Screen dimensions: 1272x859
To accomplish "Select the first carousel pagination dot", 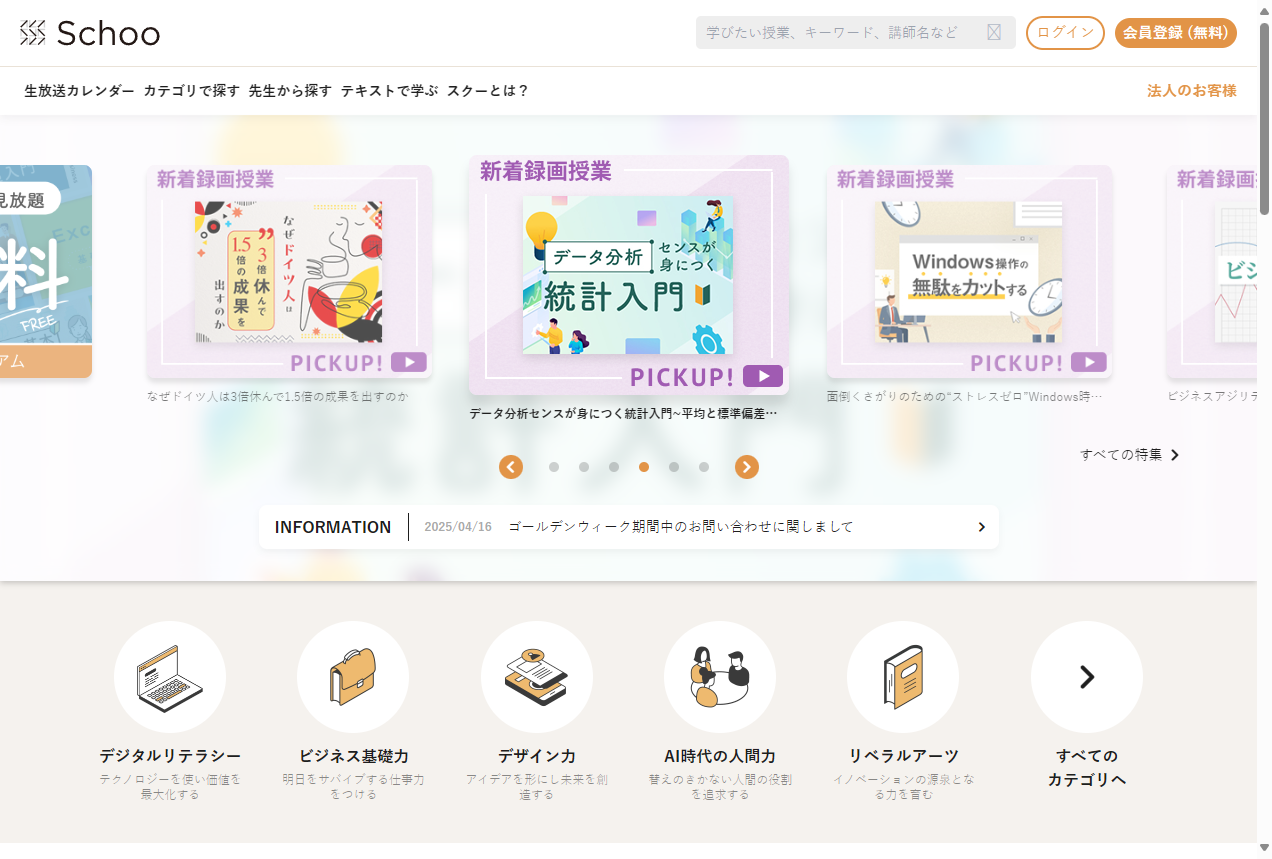I will tap(554, 467).
